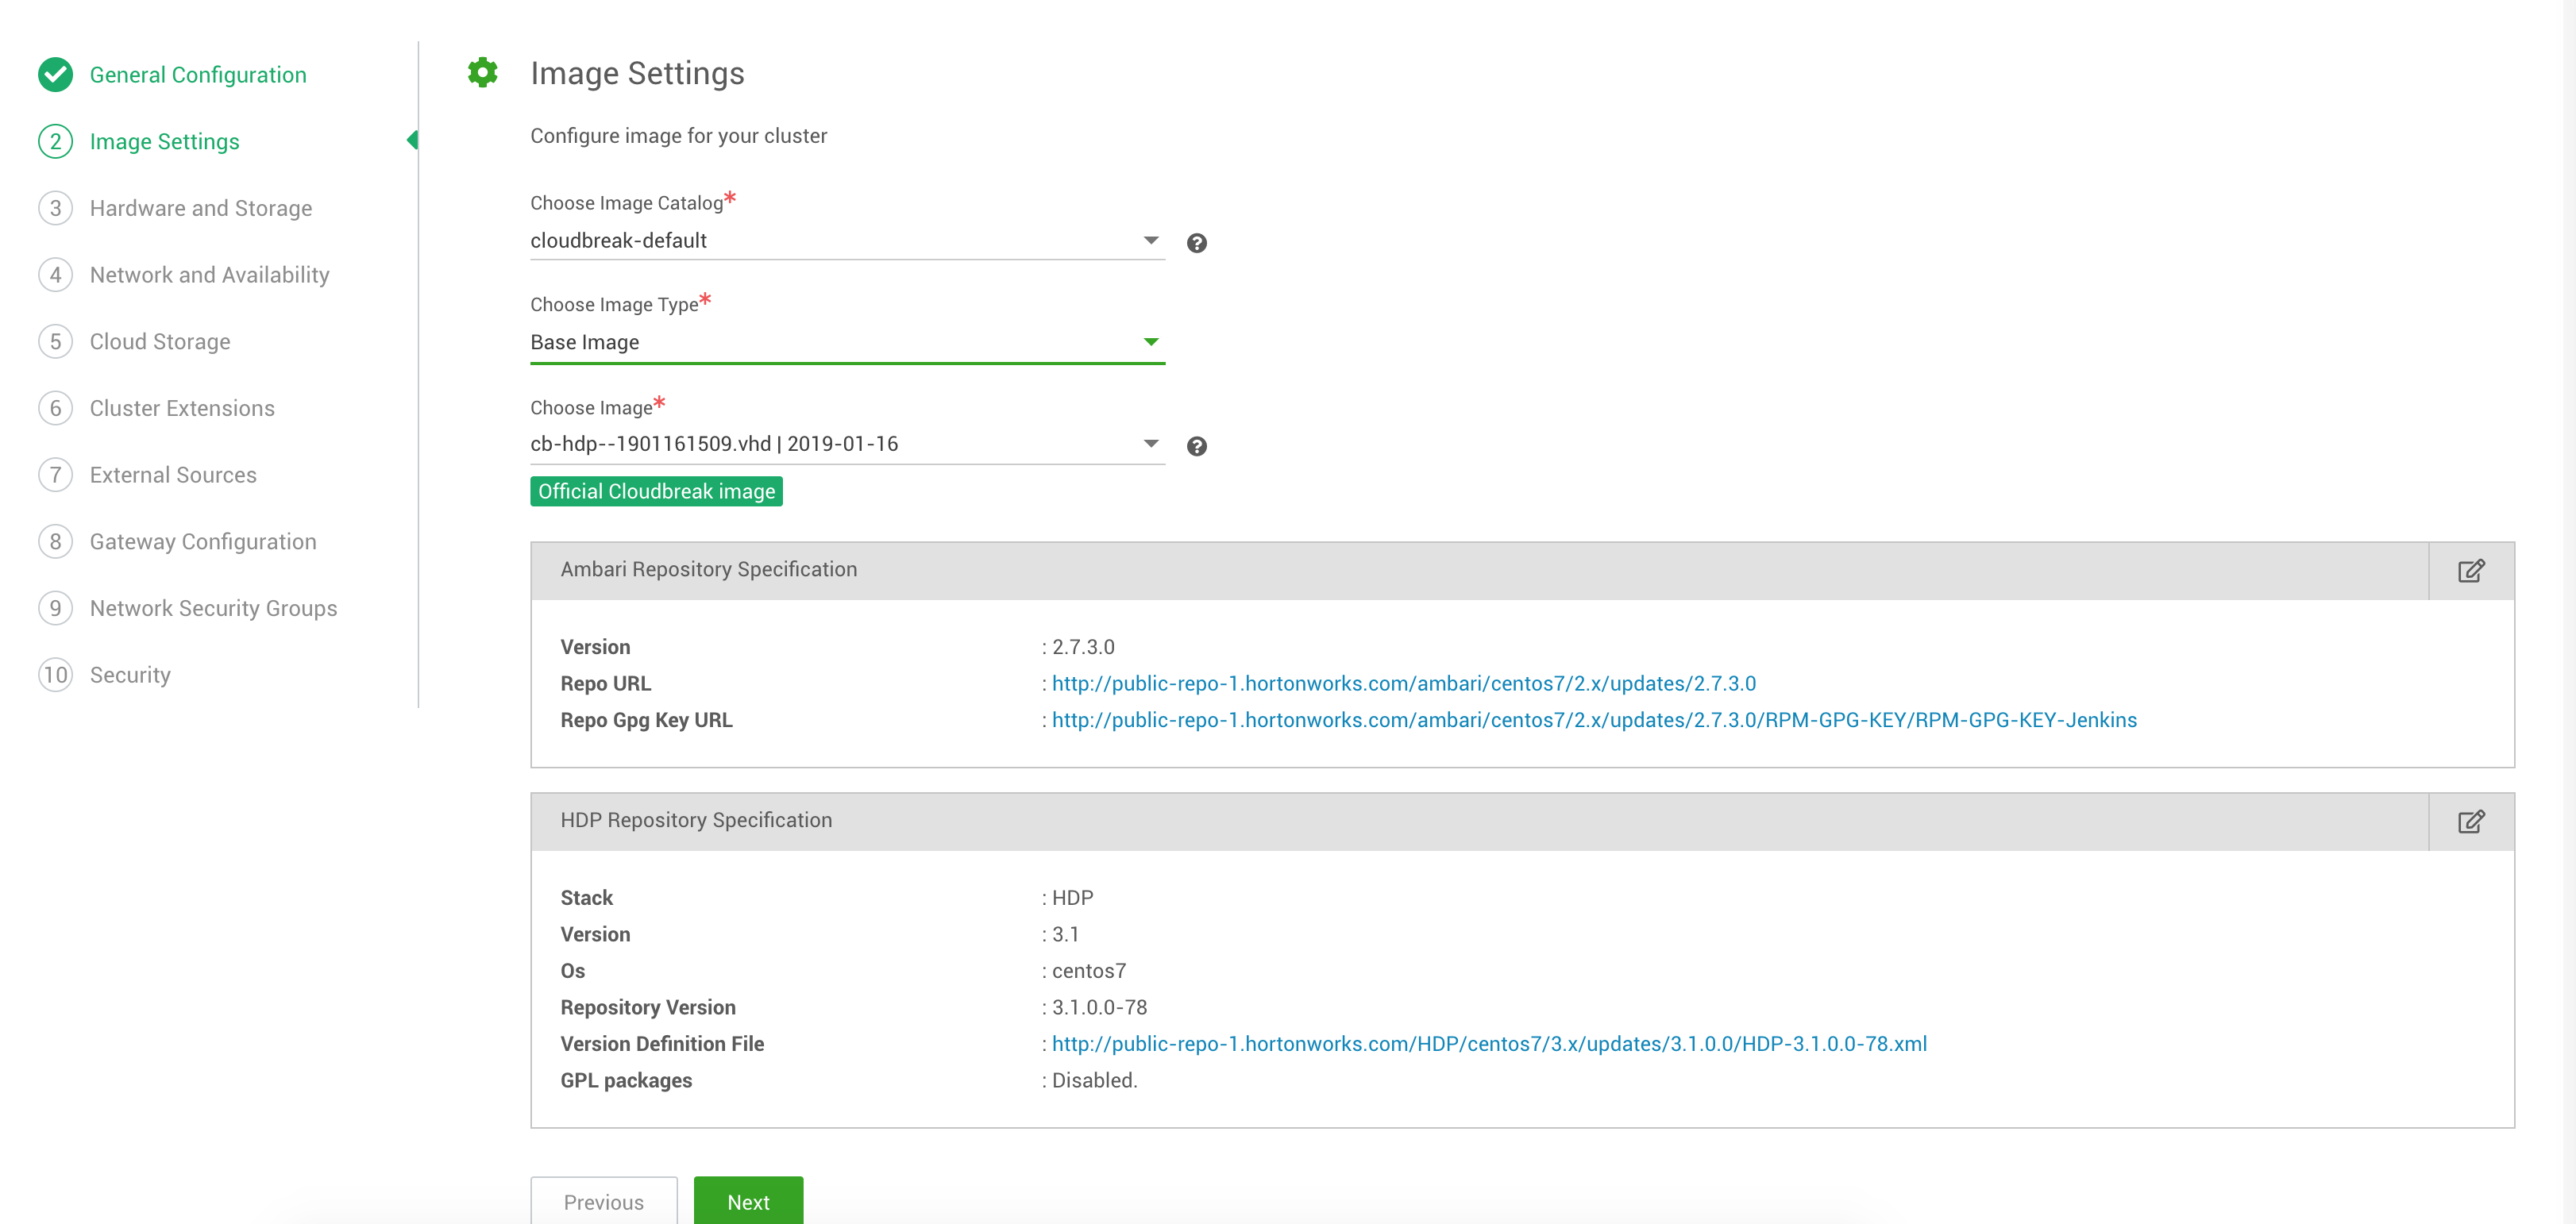Screen dimensions: 2576x1224
Task: Click the Image Settings gear icon
Action: [x=483, y=72]
